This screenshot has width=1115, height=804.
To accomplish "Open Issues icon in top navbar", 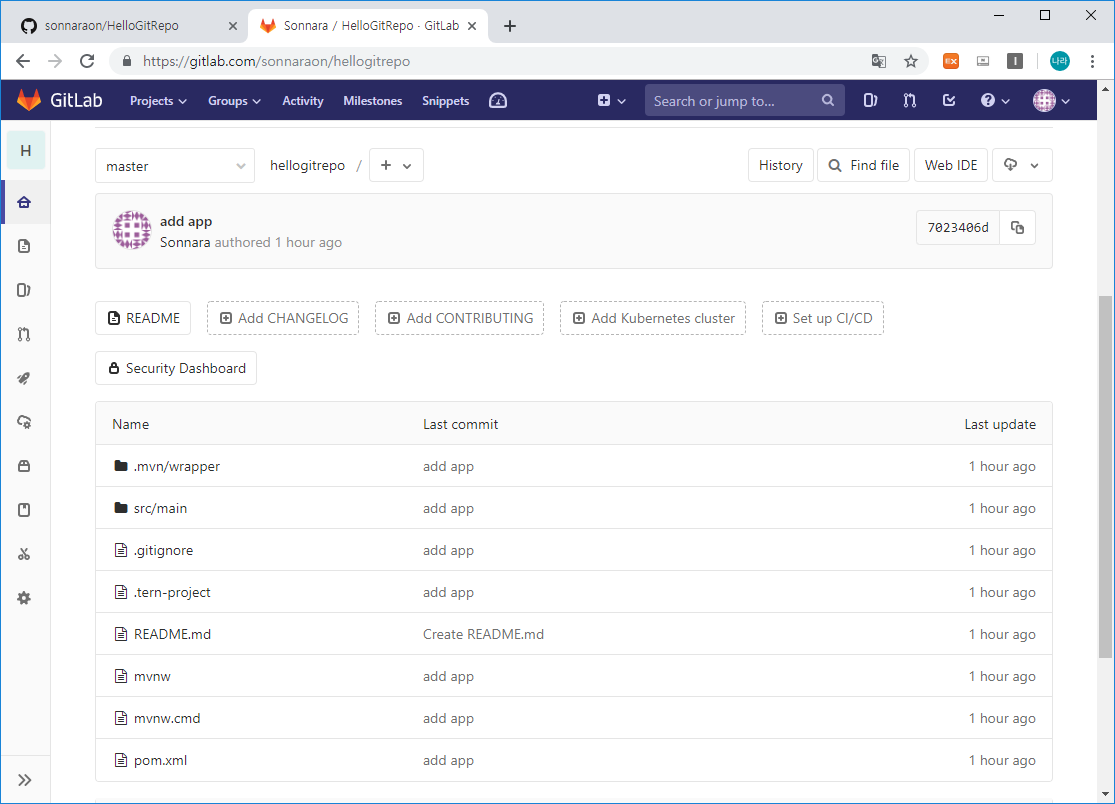I will click(870, 100).
